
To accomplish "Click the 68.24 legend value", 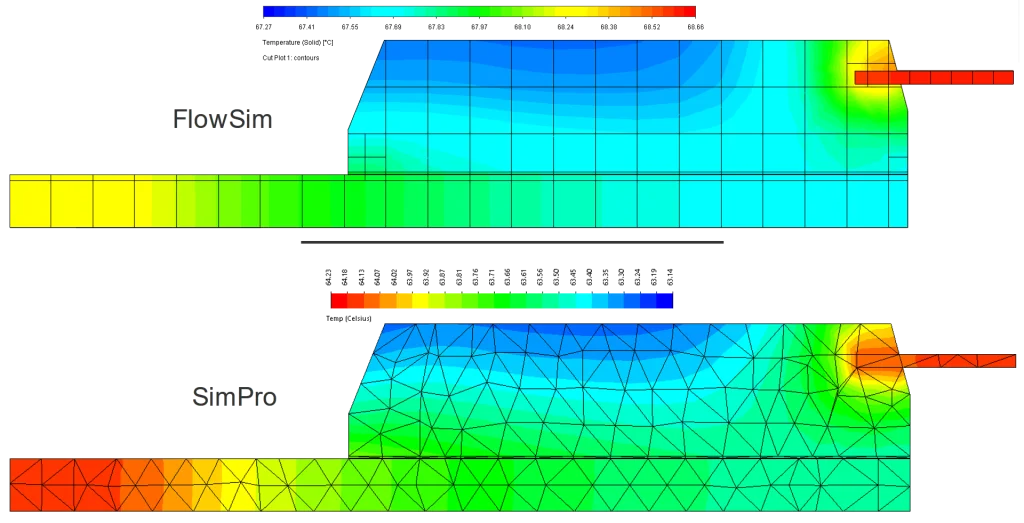I will coord(566,27).
